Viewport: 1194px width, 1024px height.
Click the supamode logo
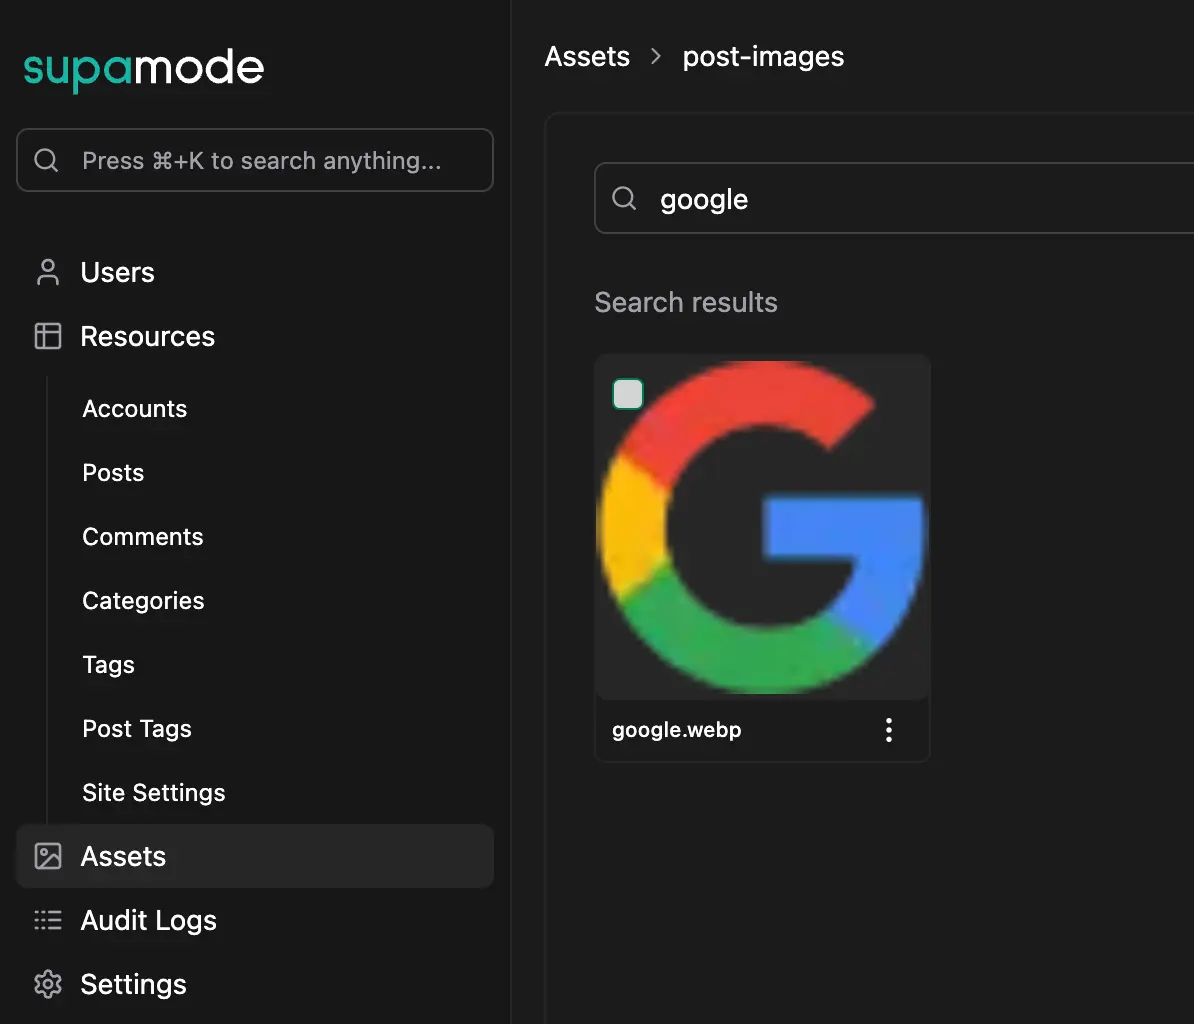[x=143, y=68]
